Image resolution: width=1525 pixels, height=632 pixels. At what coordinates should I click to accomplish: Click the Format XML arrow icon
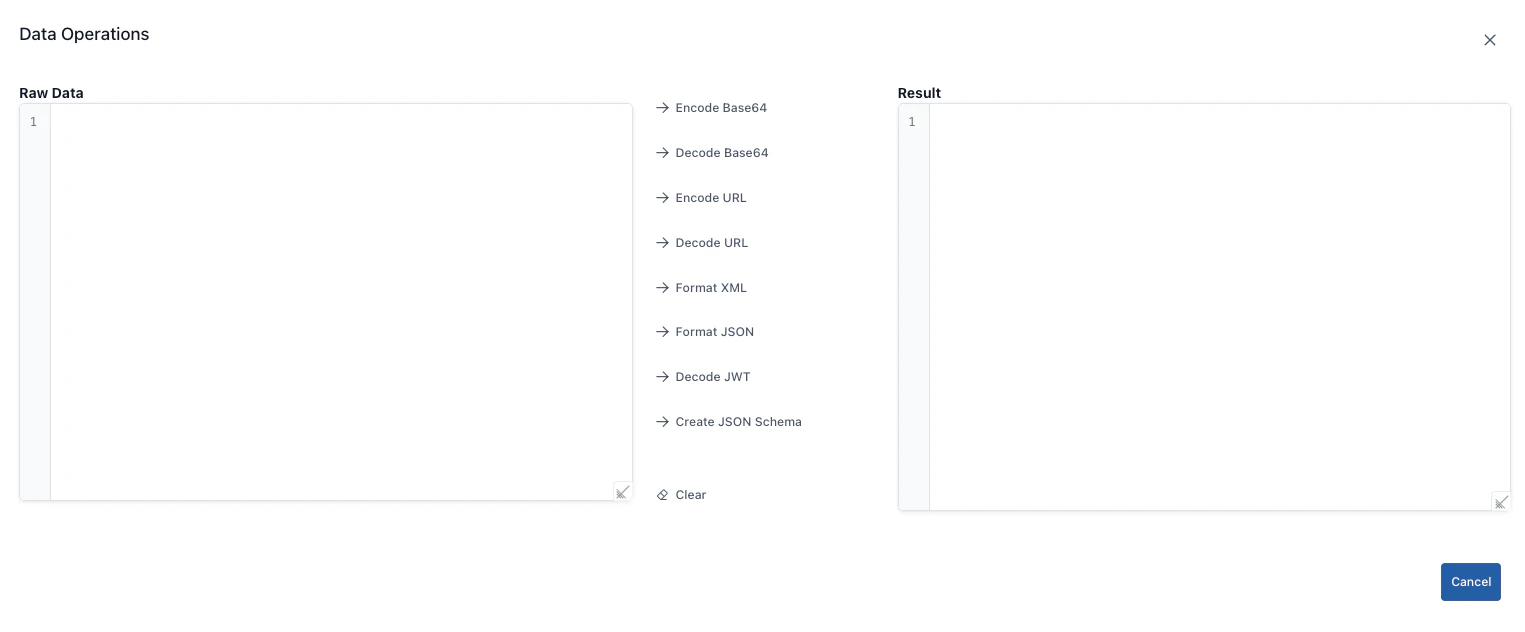(662, 287)
